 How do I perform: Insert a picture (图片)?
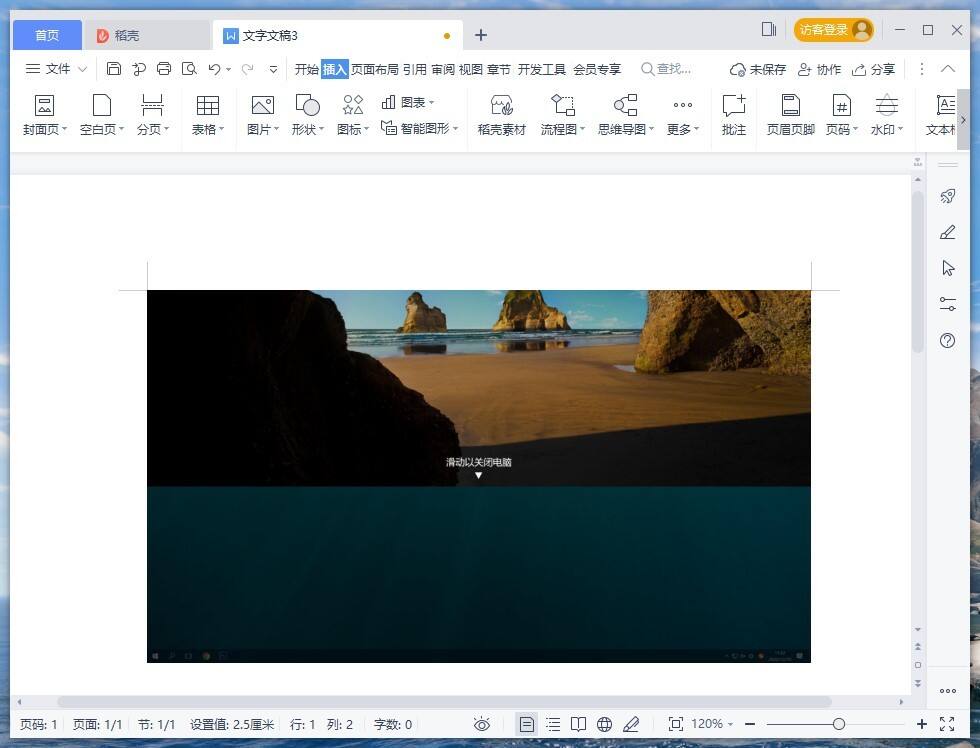(x=262, y=115)
